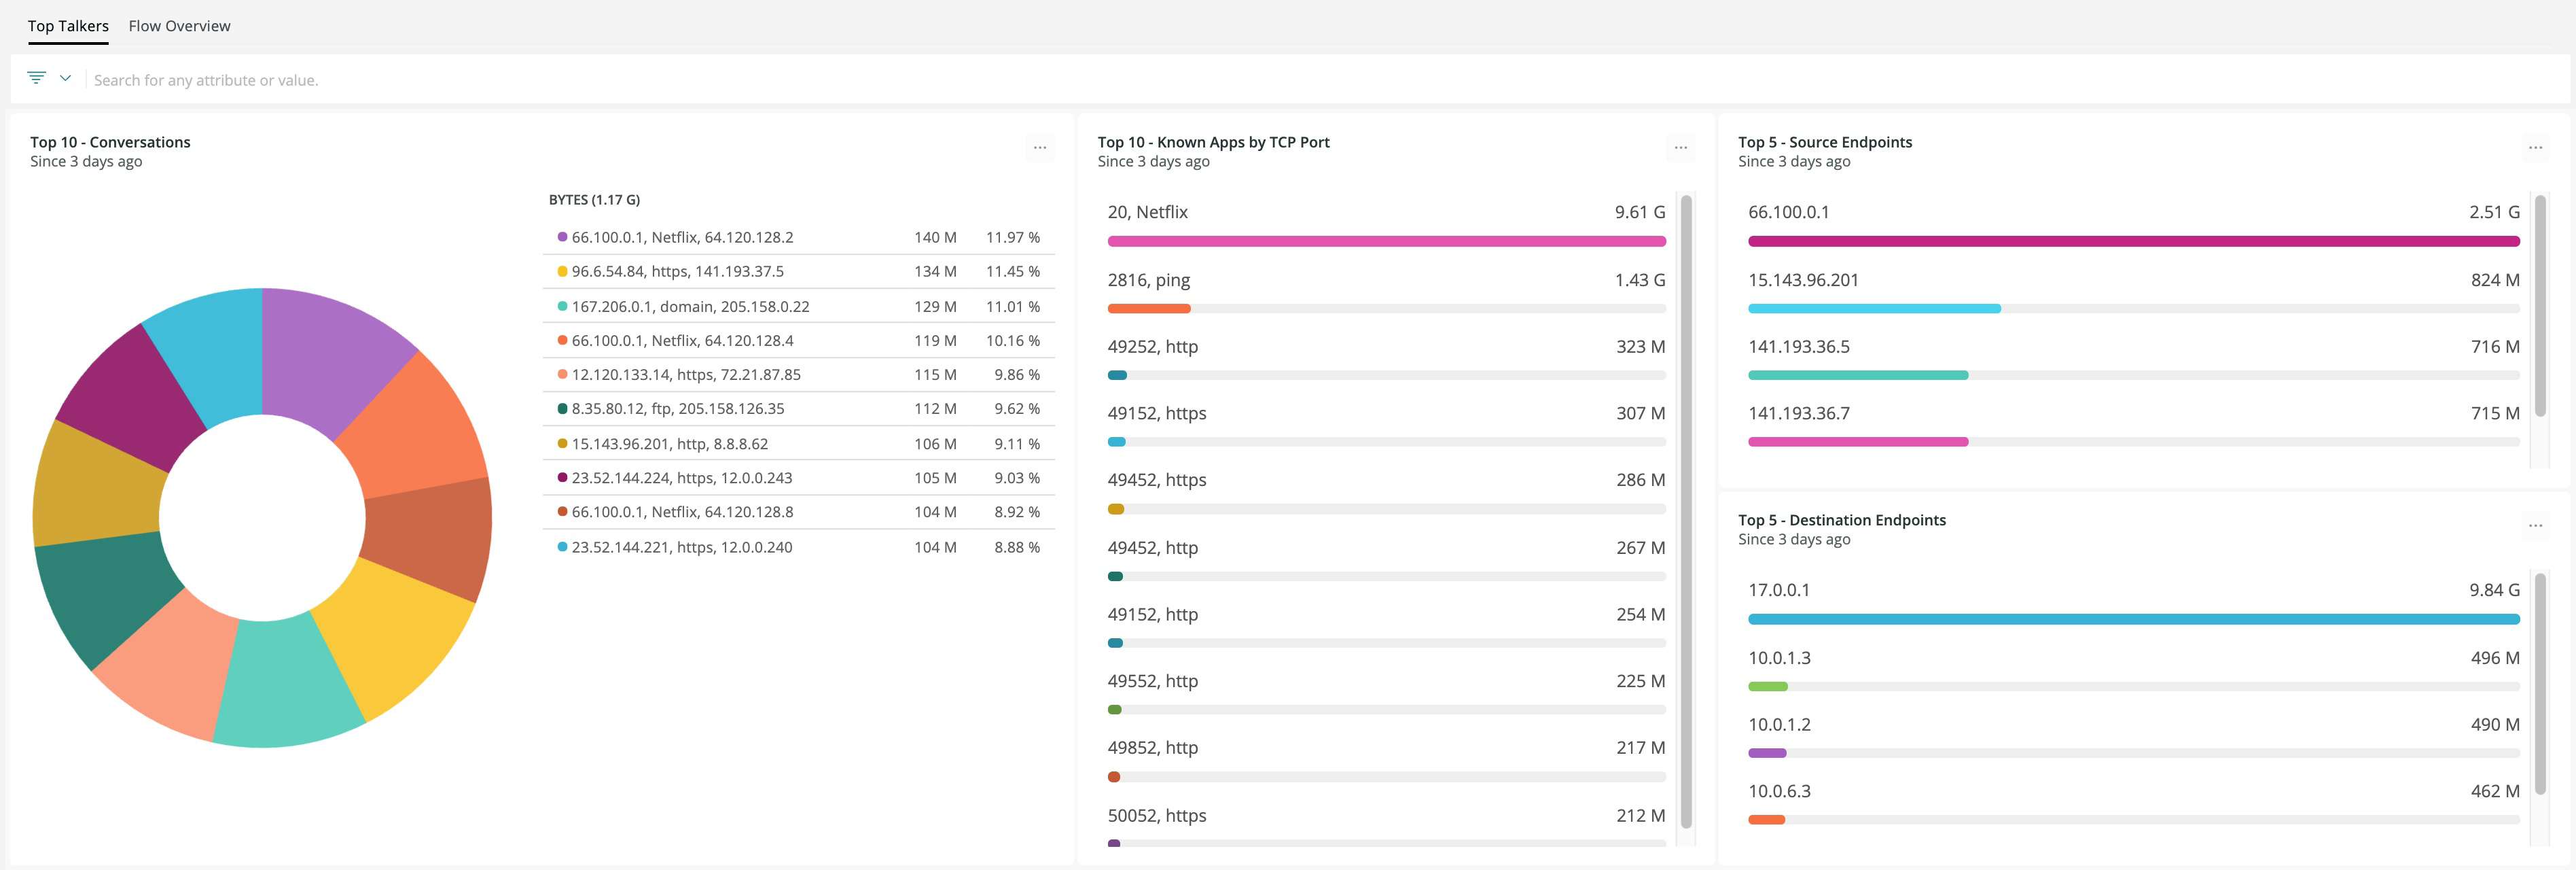Click the purple legend dot for 23.52.144.224
2576x870 pixels.
tap(562, 477)
